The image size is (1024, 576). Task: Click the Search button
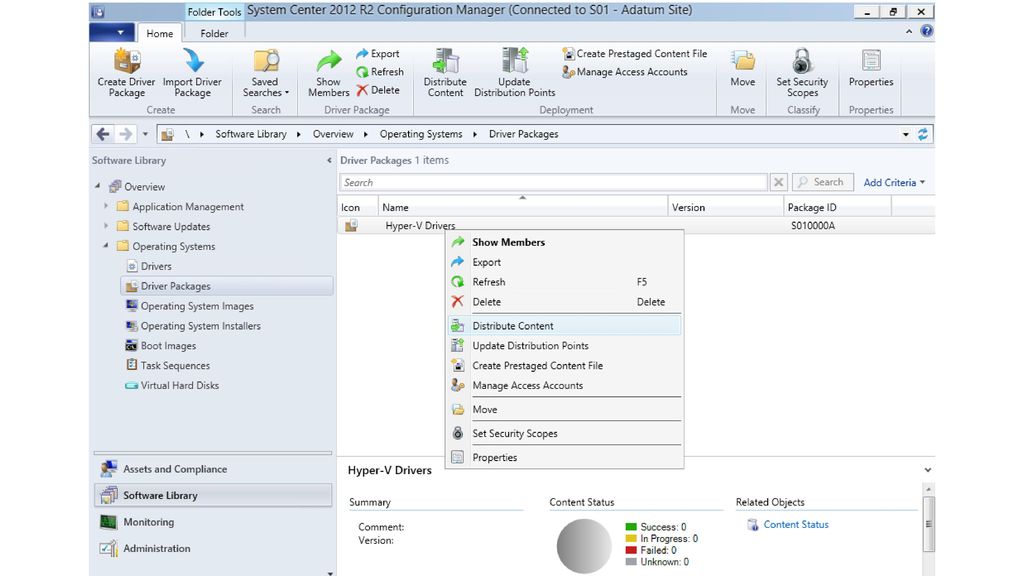click(x=823, y=182)
